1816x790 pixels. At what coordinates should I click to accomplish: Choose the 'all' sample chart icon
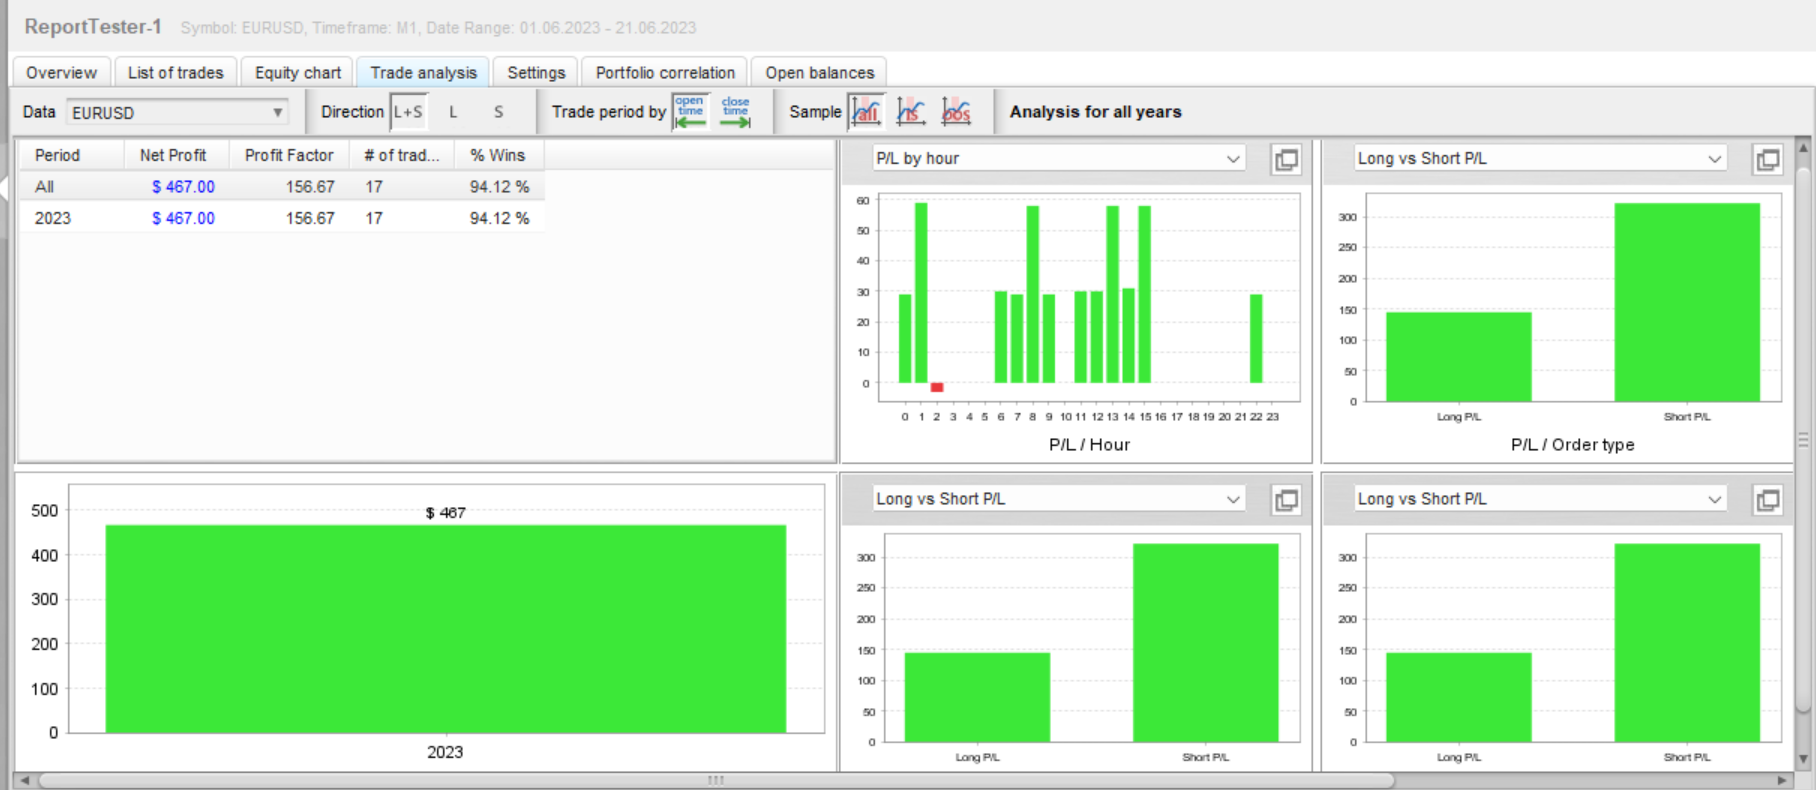866,111
